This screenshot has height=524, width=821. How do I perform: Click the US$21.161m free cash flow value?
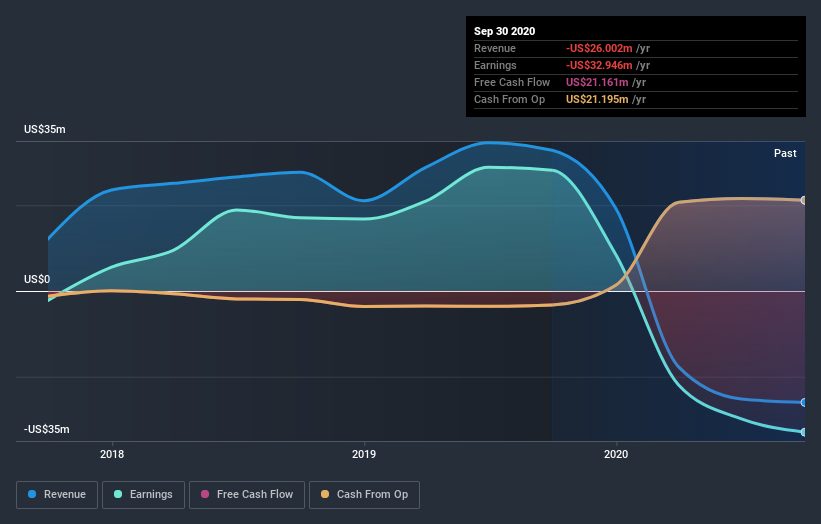597,82
